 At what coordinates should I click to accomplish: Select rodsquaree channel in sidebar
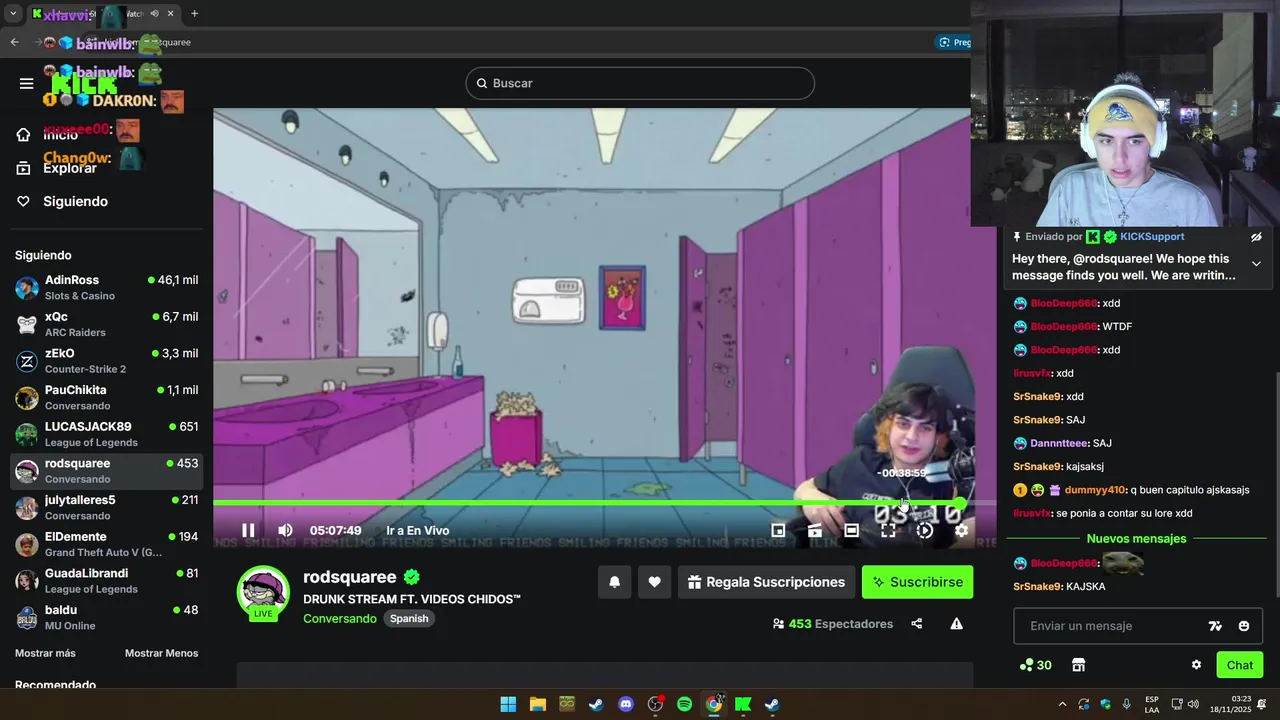[106, 471]
